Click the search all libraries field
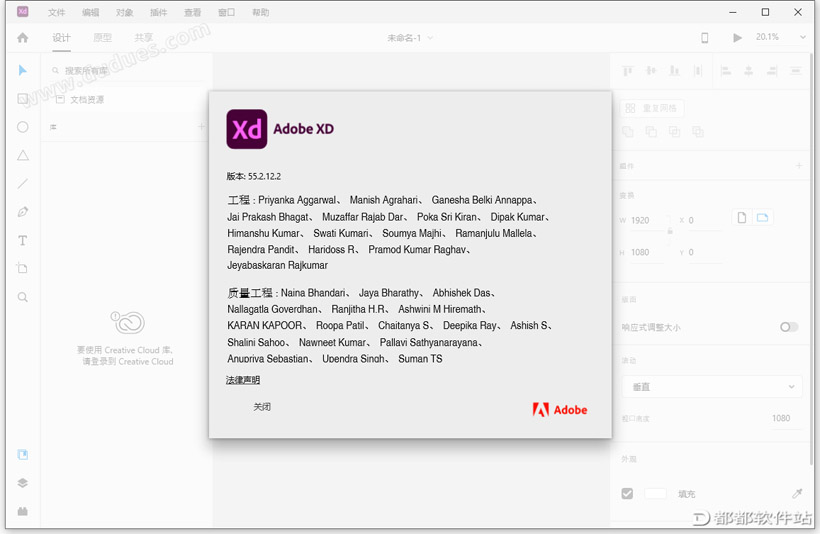 click(128, 71)
